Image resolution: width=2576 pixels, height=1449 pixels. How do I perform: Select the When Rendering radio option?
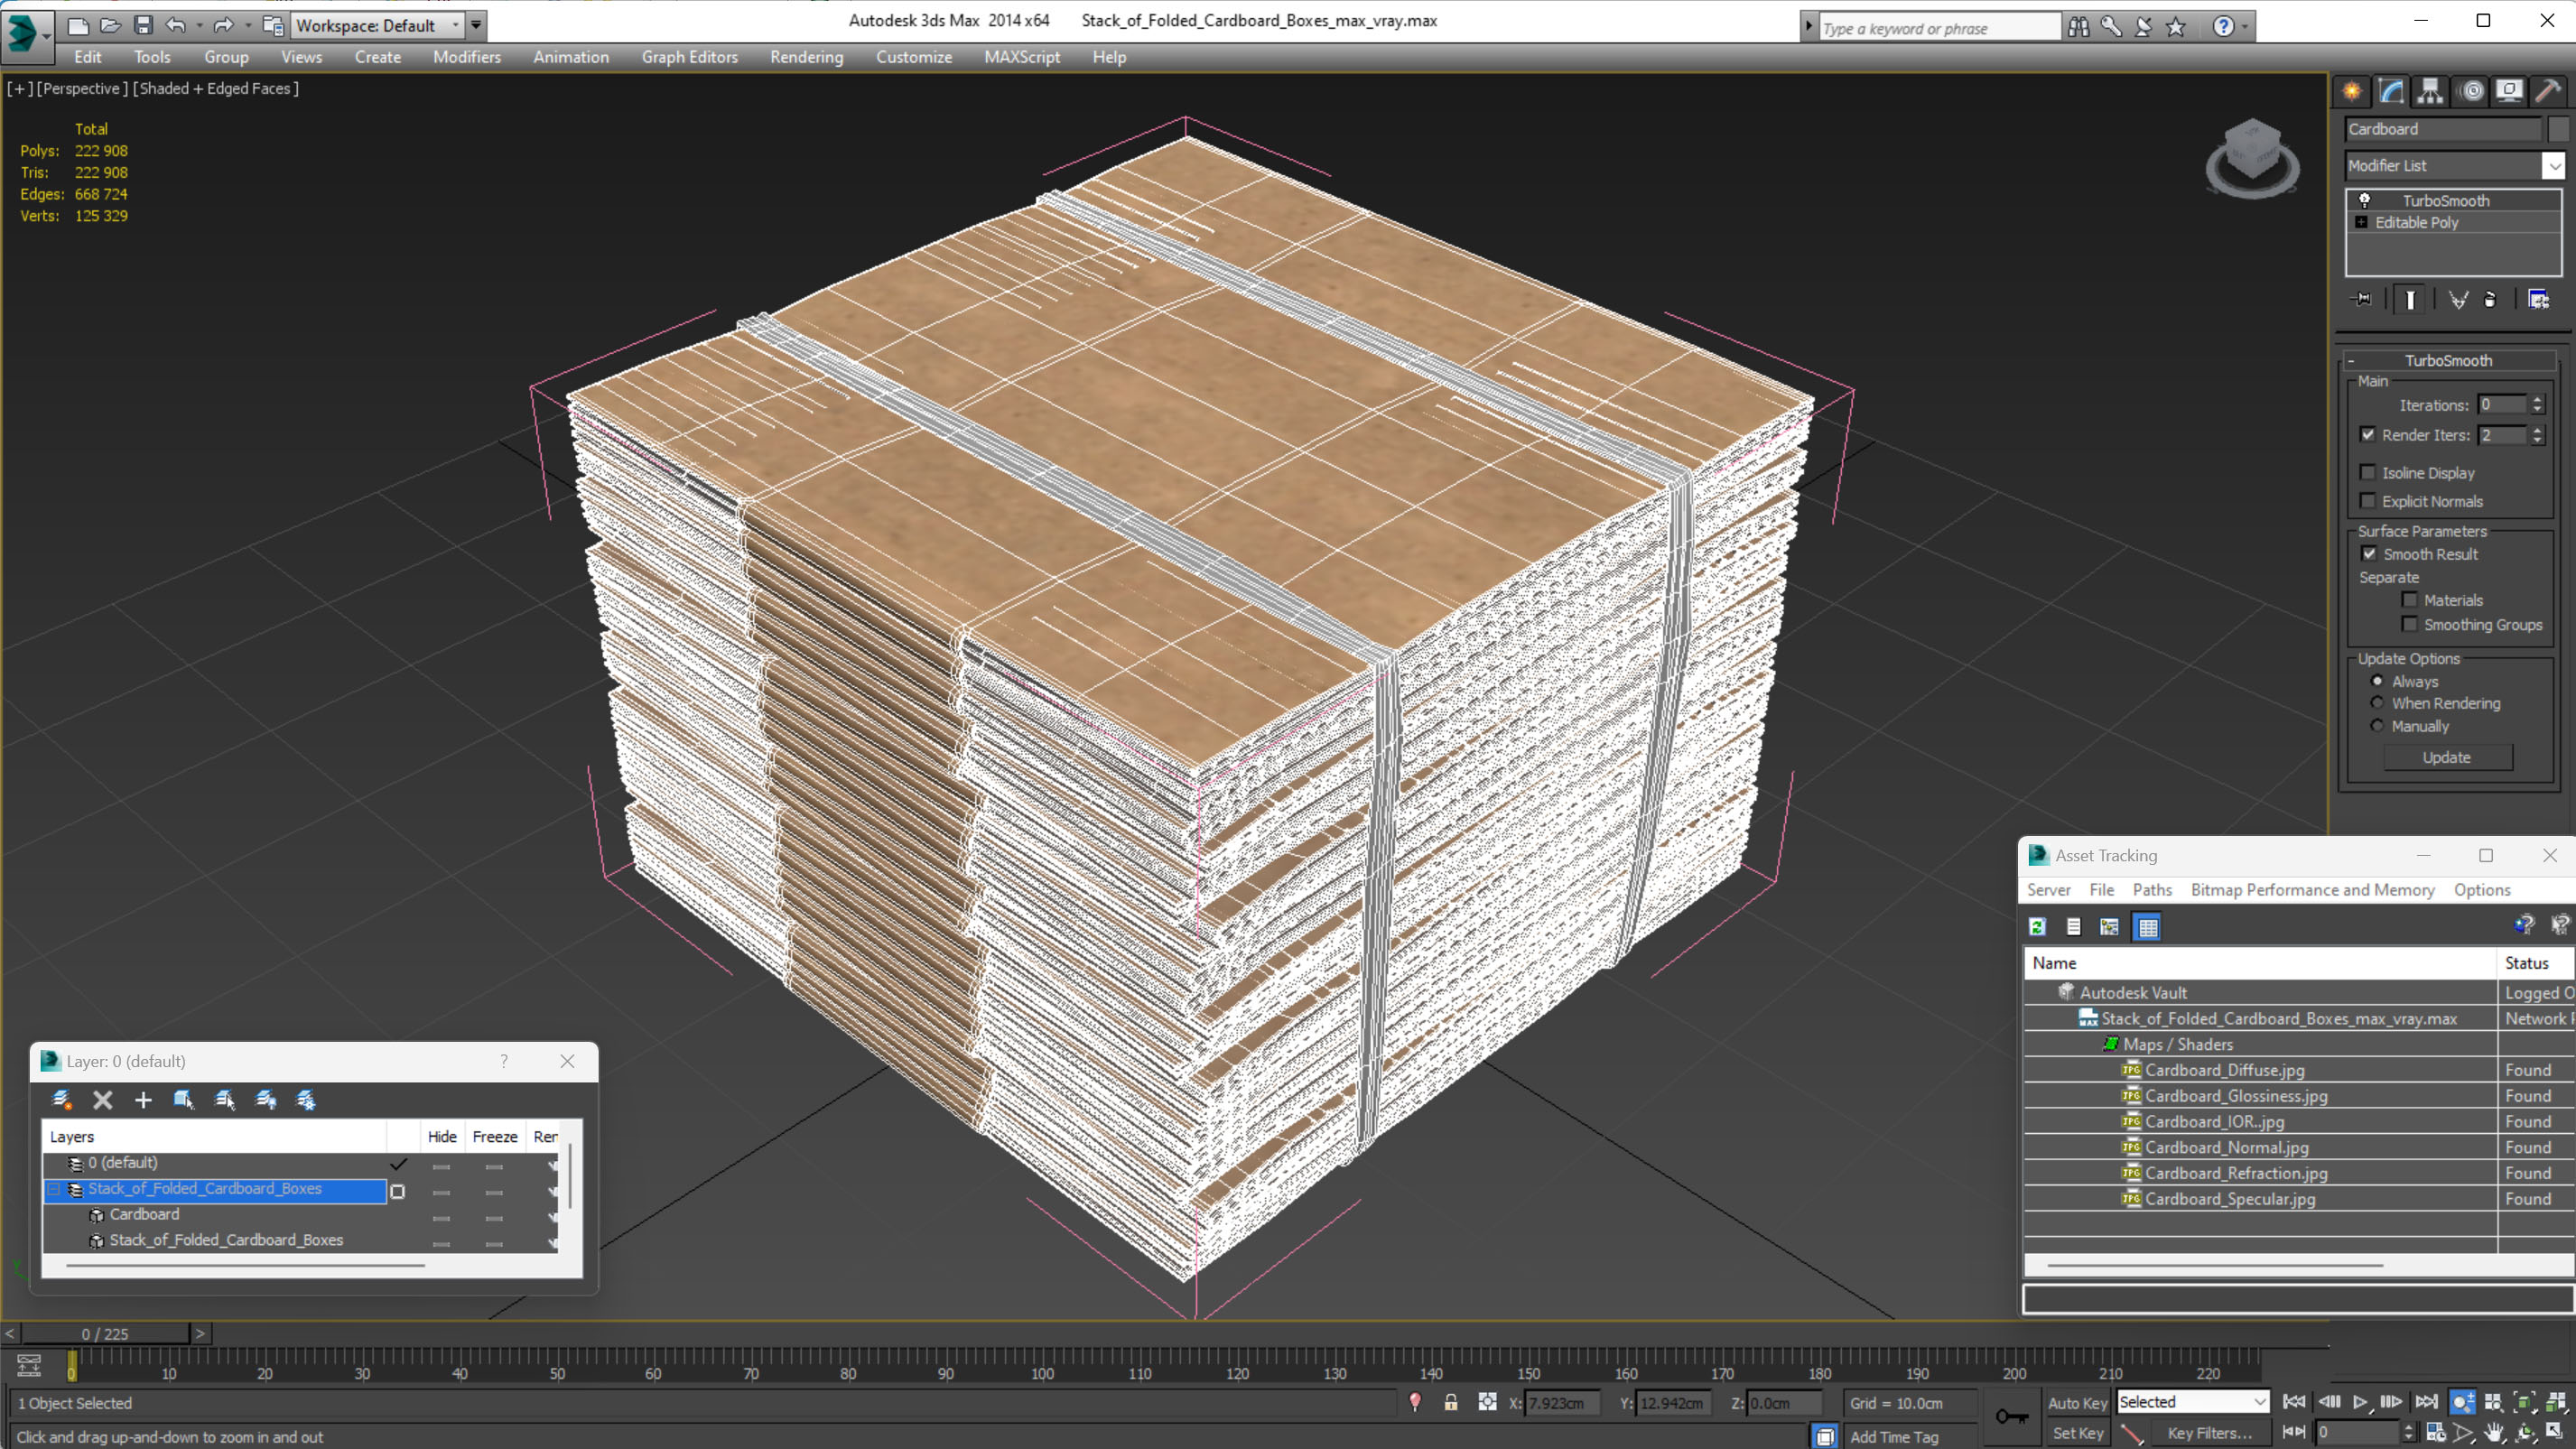(2377, 703)
